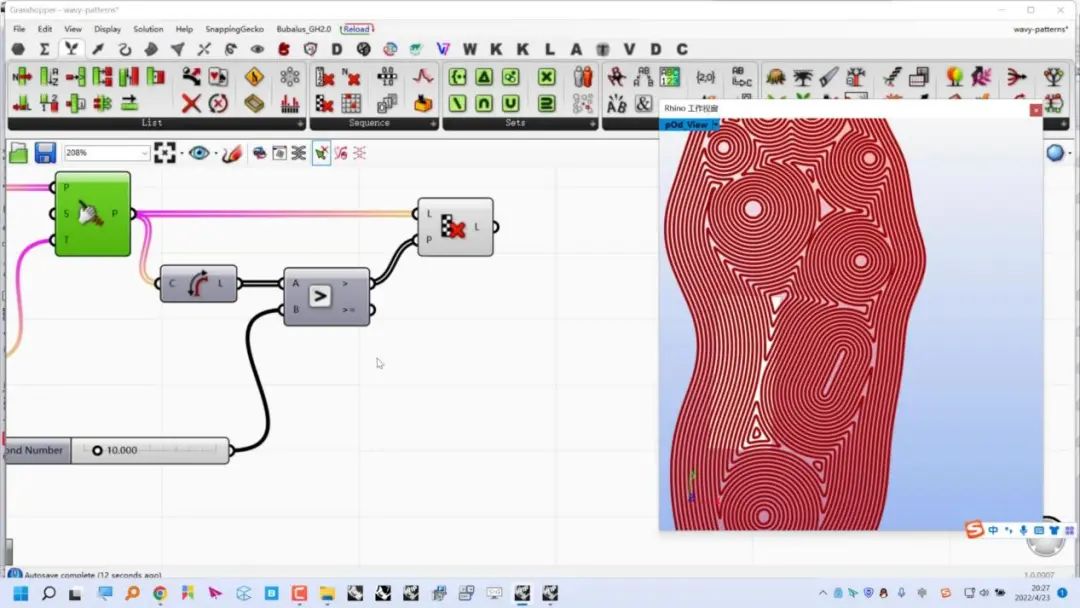This screenshot has height=608, width=1080.
Task: Toggle selected-only preview green icon
Action: (322, 153)
